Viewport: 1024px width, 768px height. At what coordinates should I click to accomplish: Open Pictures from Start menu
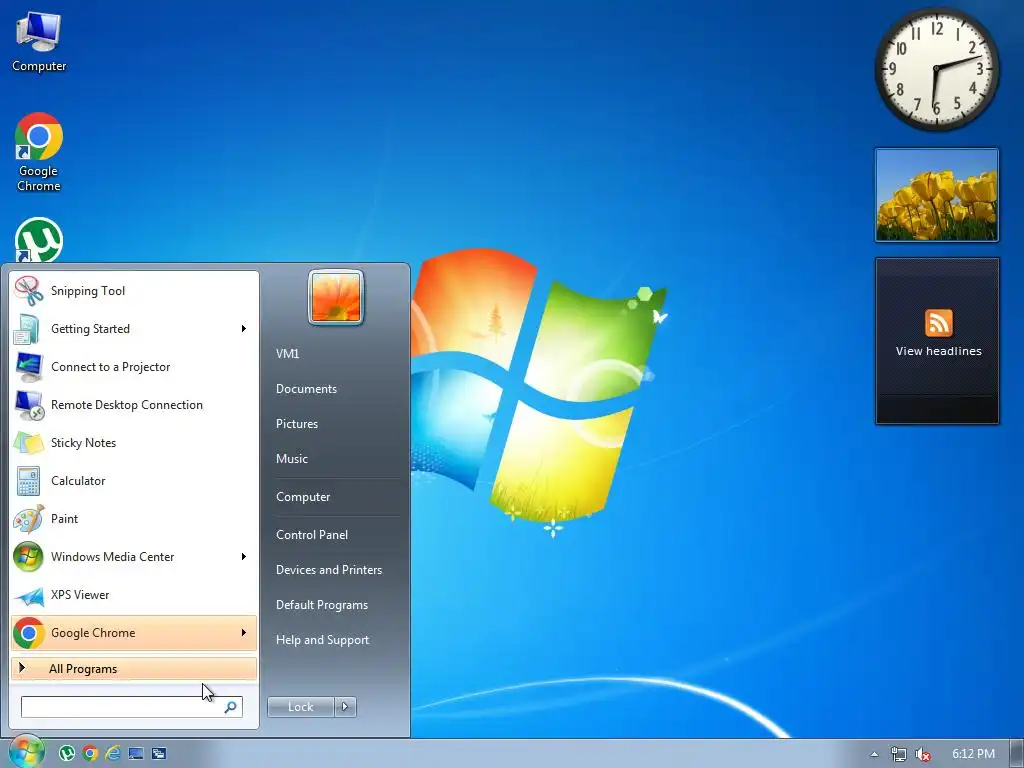(x=296, y=424)
